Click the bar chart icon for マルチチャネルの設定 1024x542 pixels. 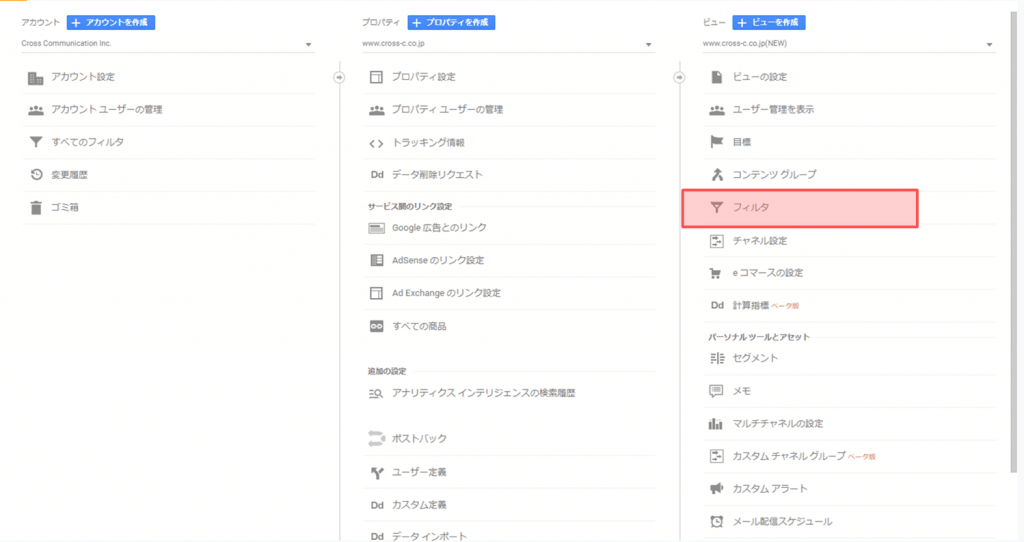pyautogui.click(x=716, y=424)
